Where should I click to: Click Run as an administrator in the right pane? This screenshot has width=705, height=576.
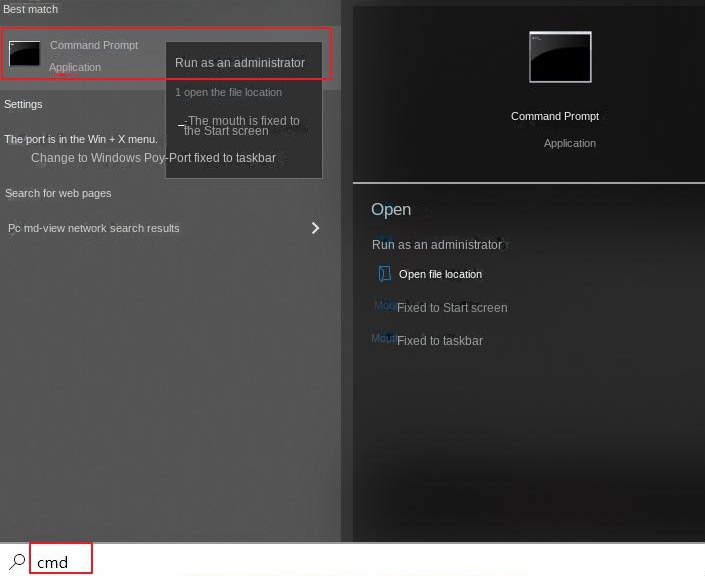point(437,244)
